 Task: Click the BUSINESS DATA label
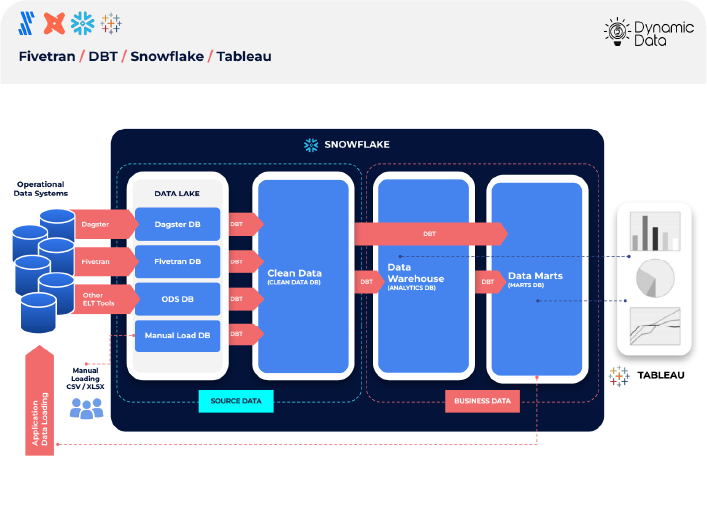[483, 402]
